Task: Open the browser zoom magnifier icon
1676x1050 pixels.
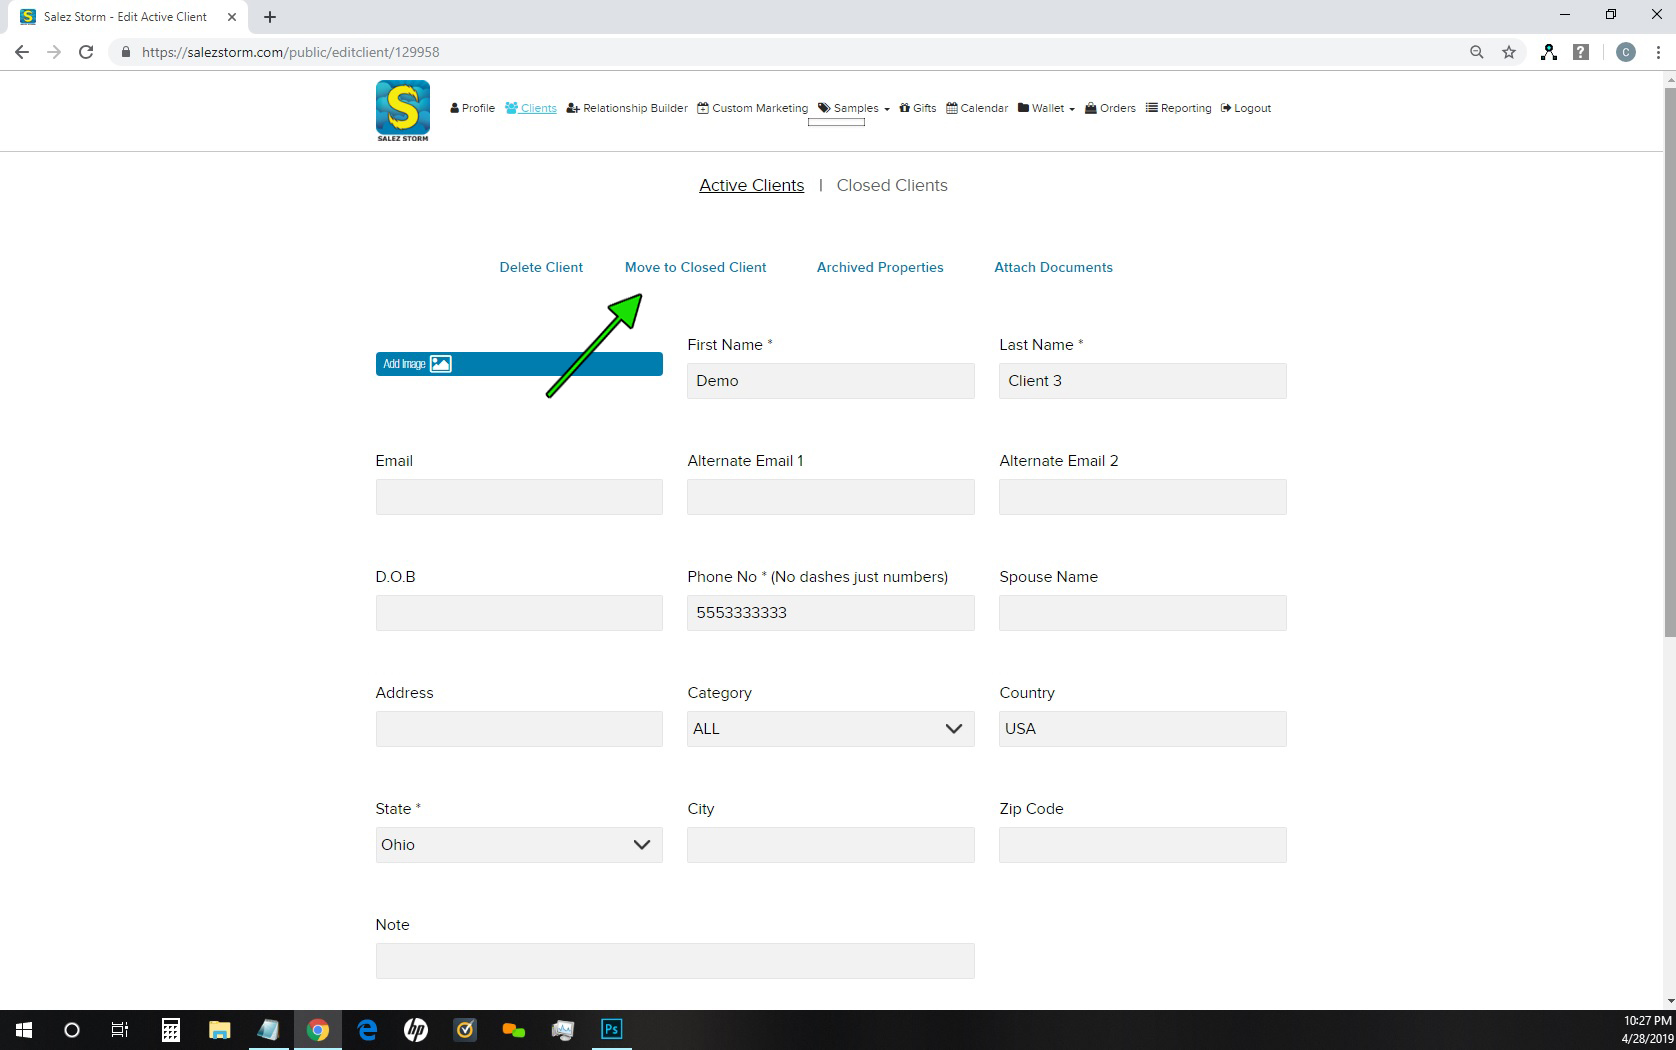Action: point(1476,52)
